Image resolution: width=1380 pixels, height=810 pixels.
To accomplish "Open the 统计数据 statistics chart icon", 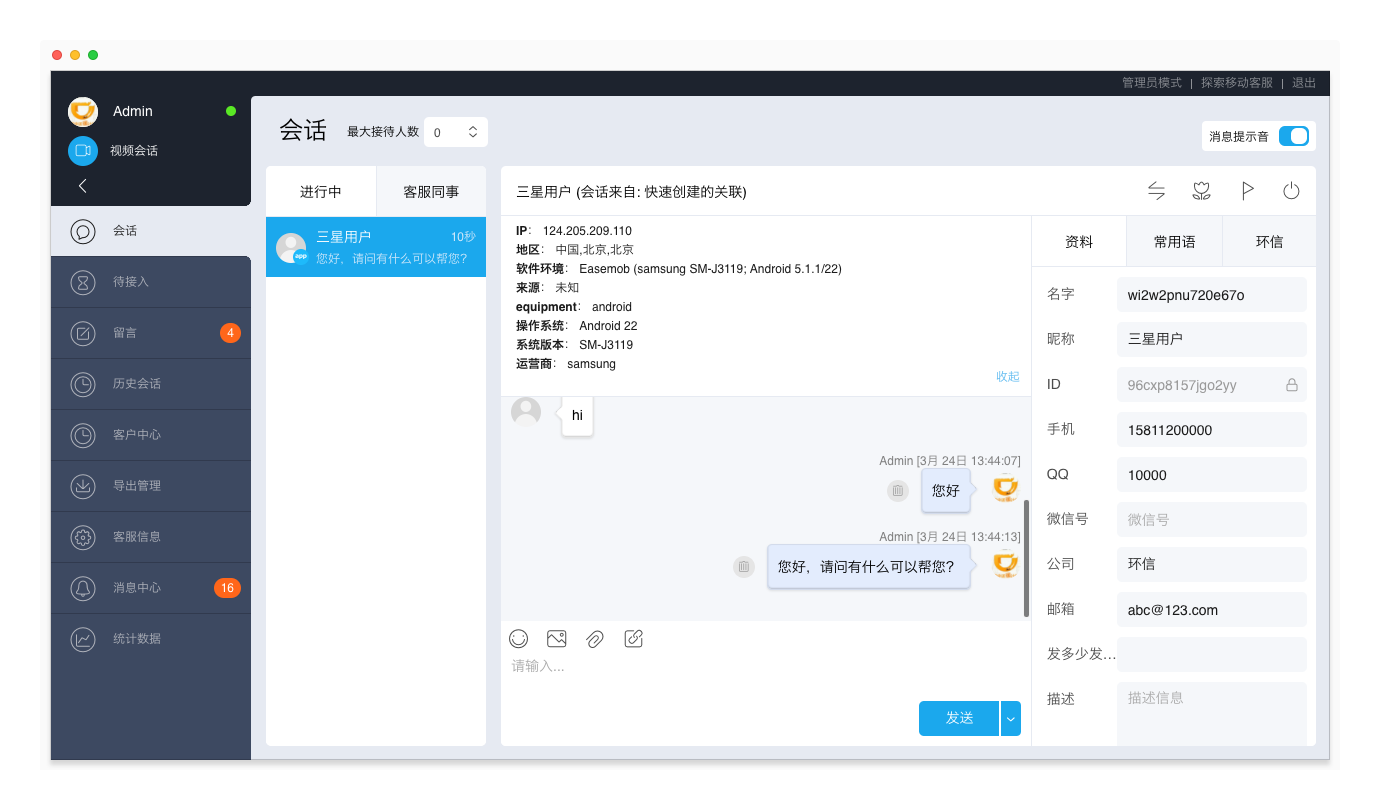I will pyautogui.click(x=83, y=639).
